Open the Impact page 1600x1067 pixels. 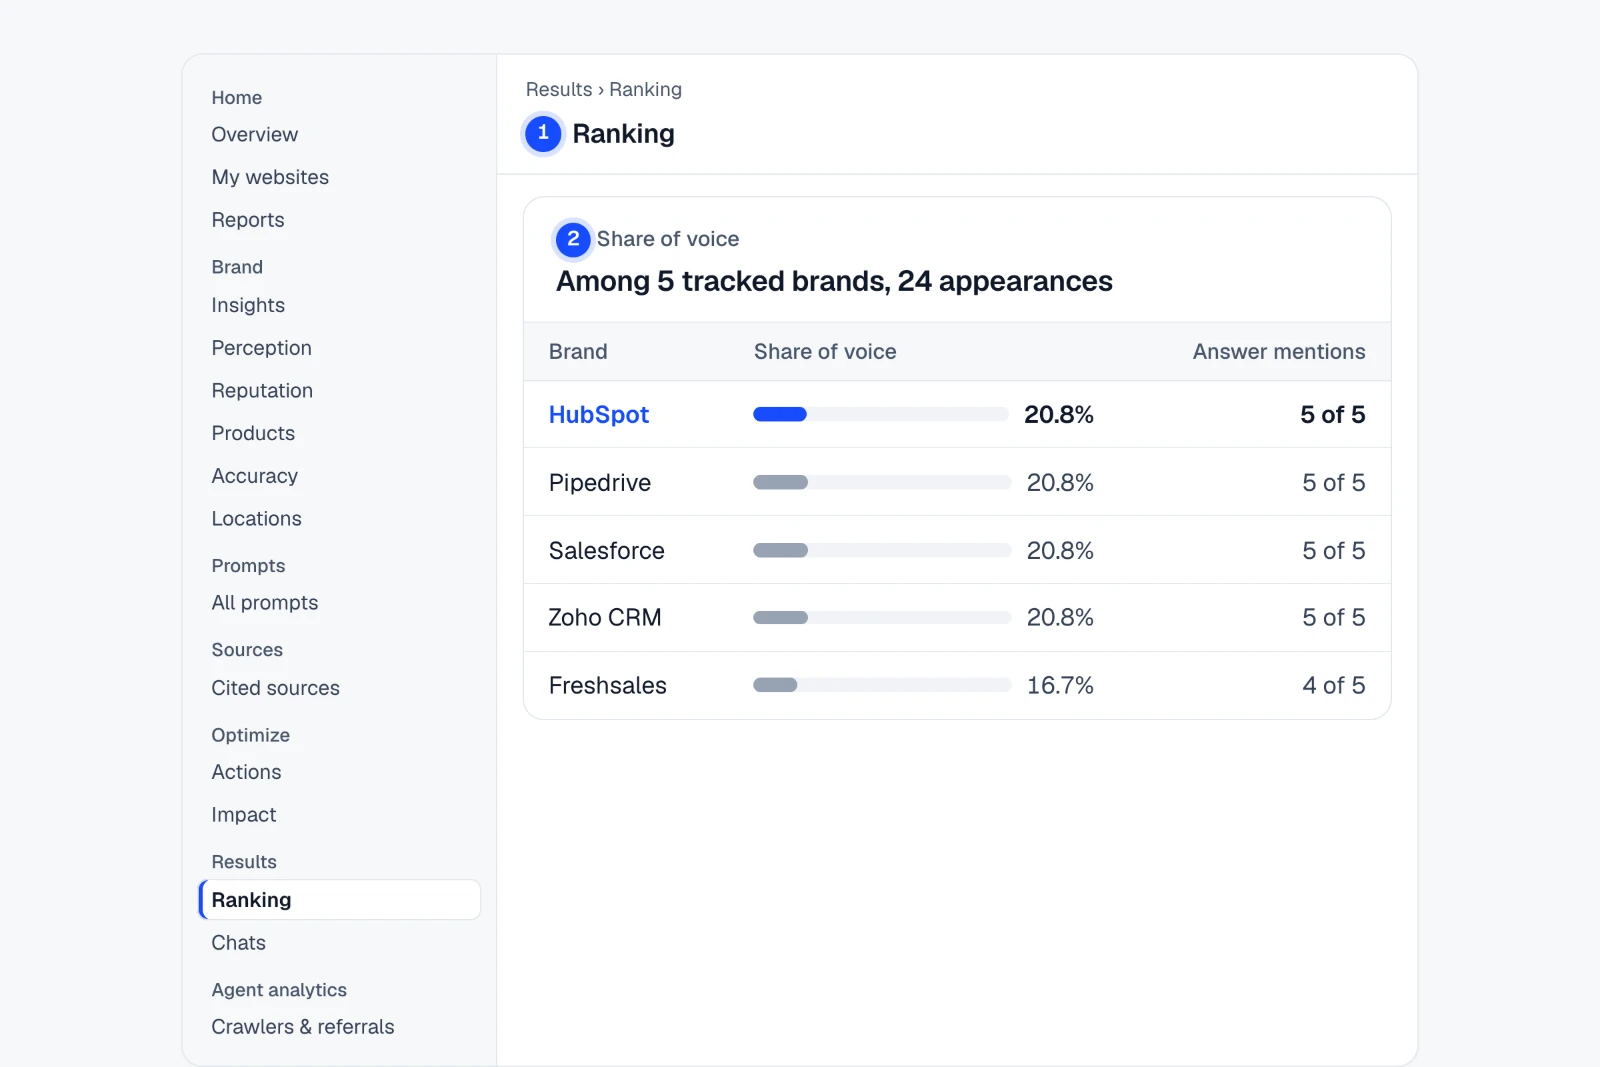click(244, 815)
